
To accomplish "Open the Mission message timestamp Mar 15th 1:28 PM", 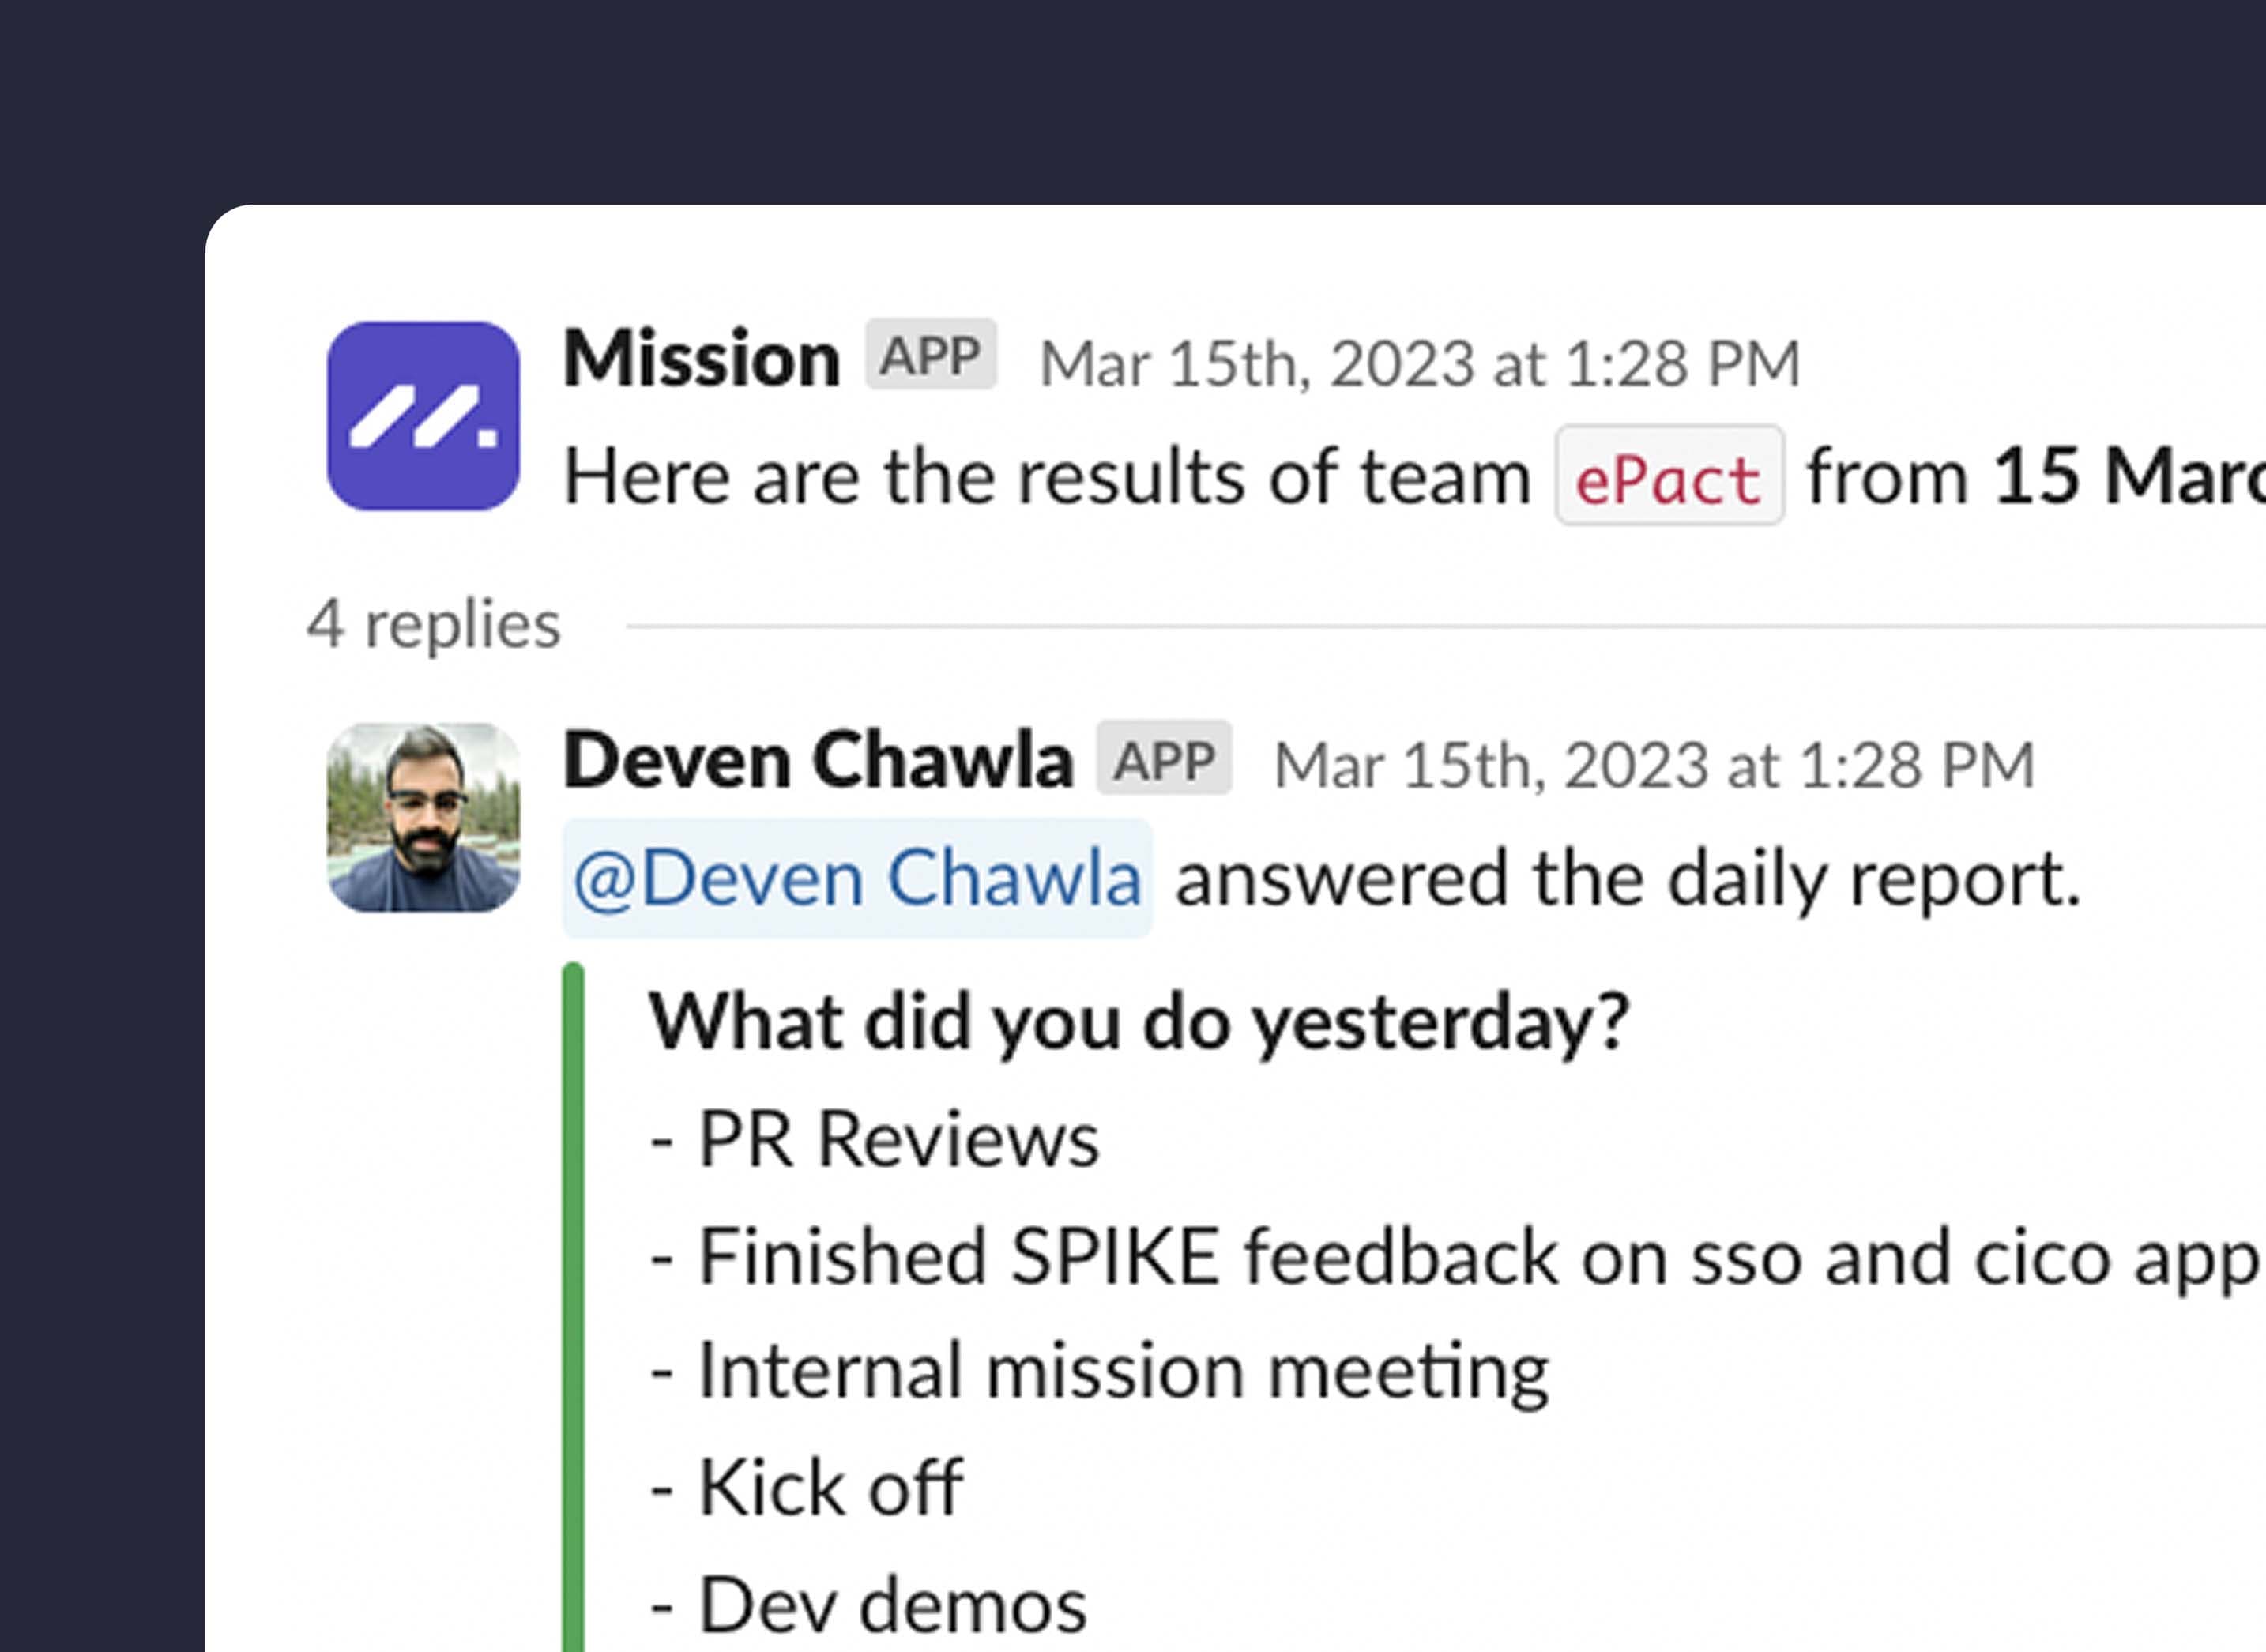I will 1420,363.
